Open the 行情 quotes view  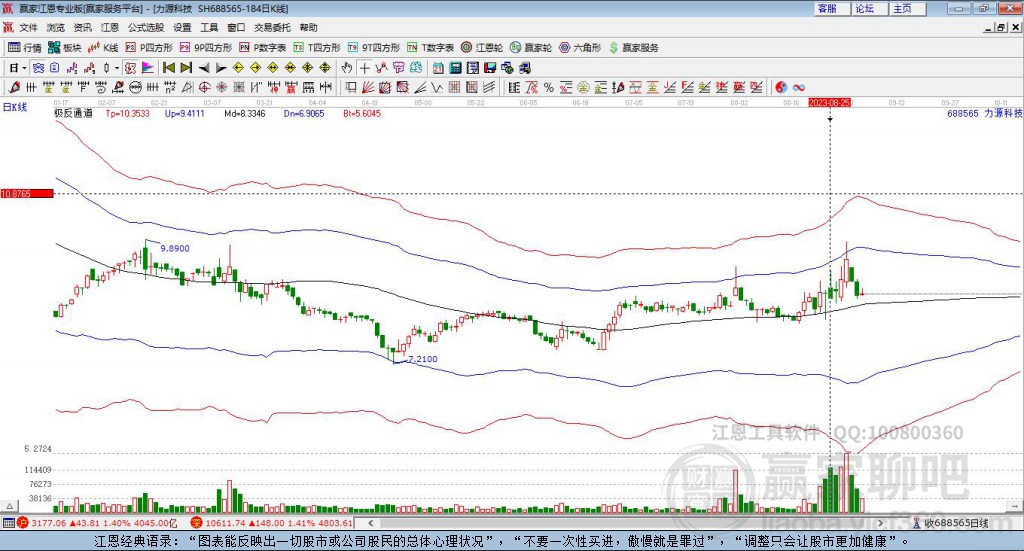(x=24, y=48)
